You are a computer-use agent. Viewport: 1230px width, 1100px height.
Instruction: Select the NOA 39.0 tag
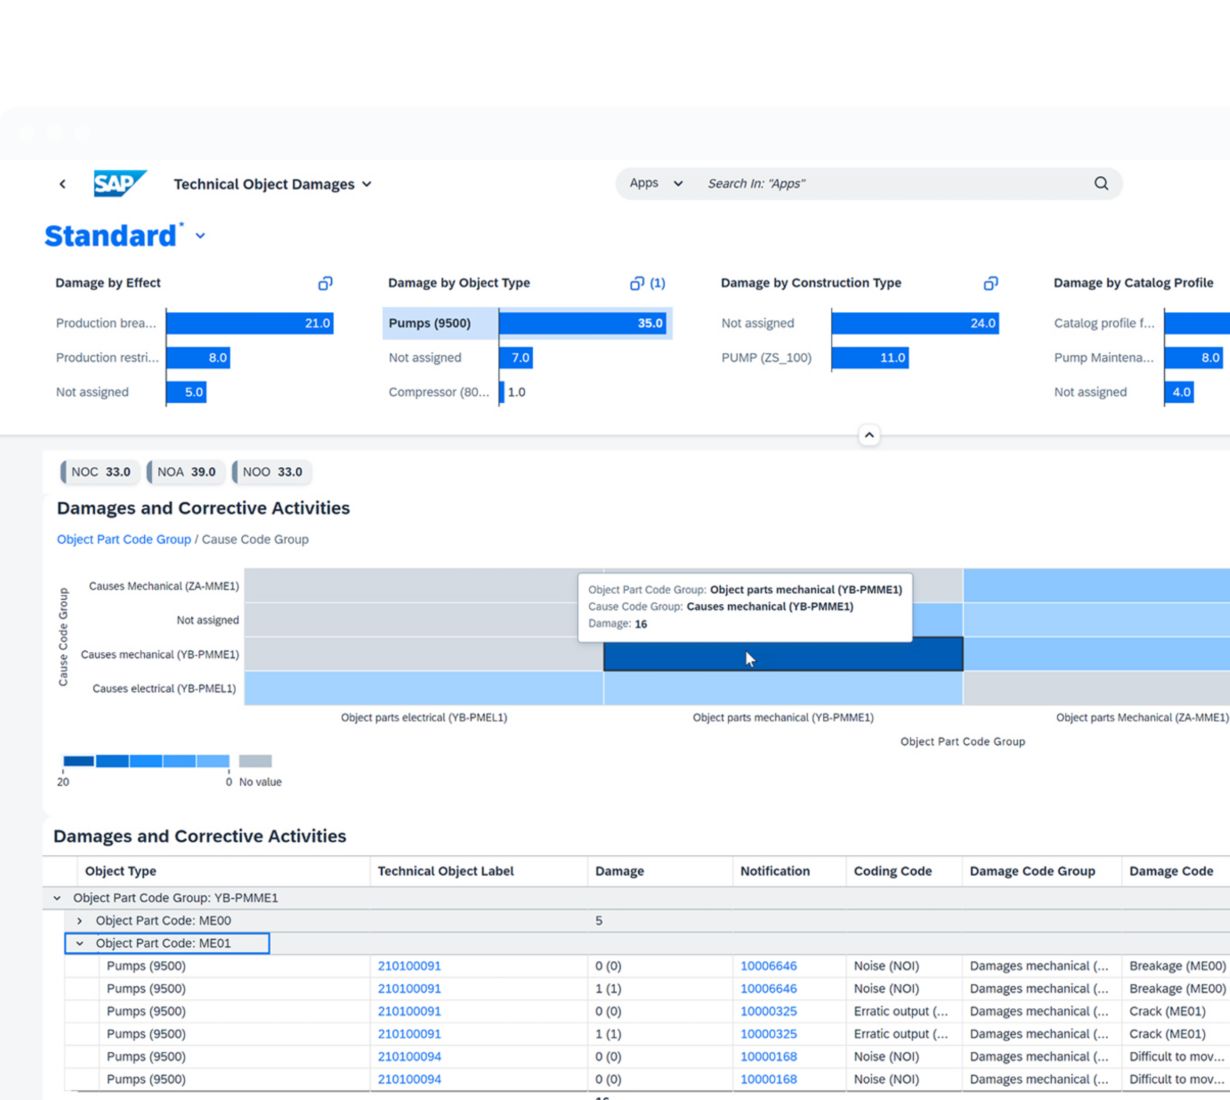coord(186,472)
